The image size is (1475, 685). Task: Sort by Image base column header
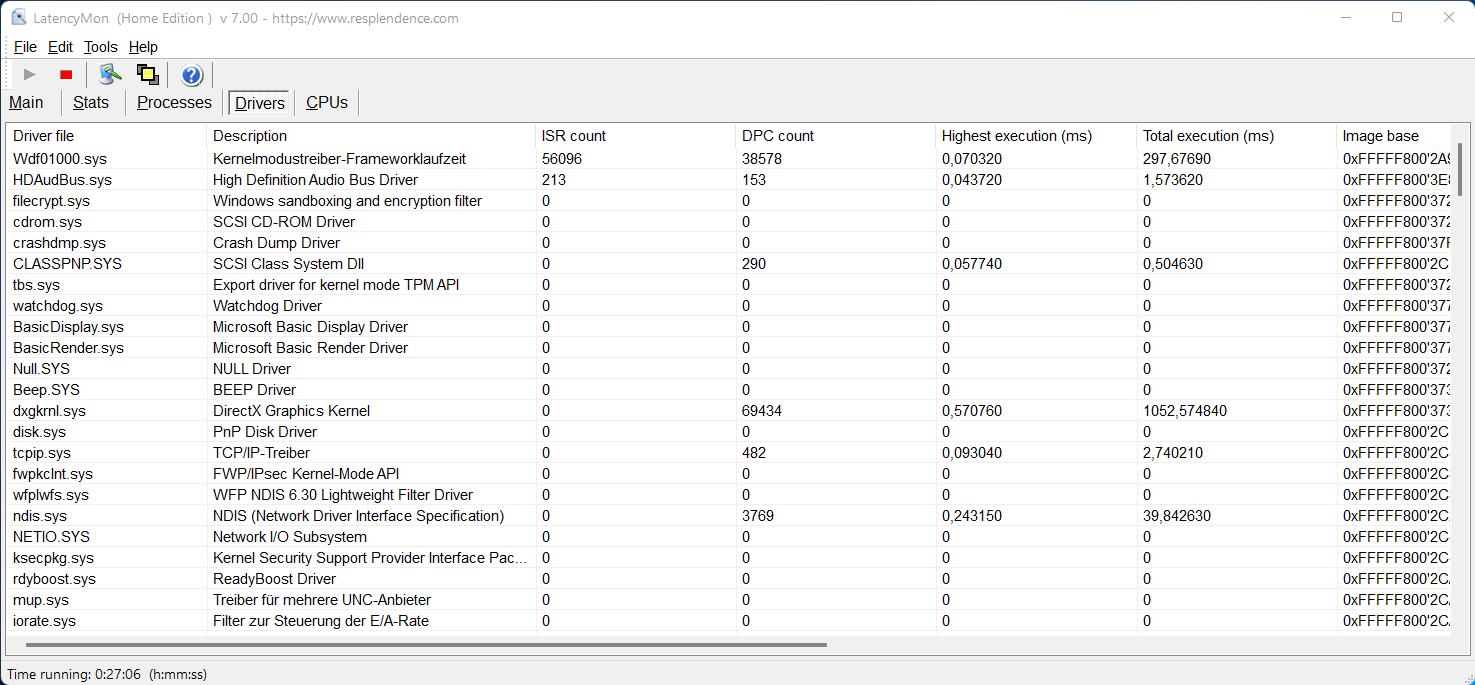[x=1393, y=136]
